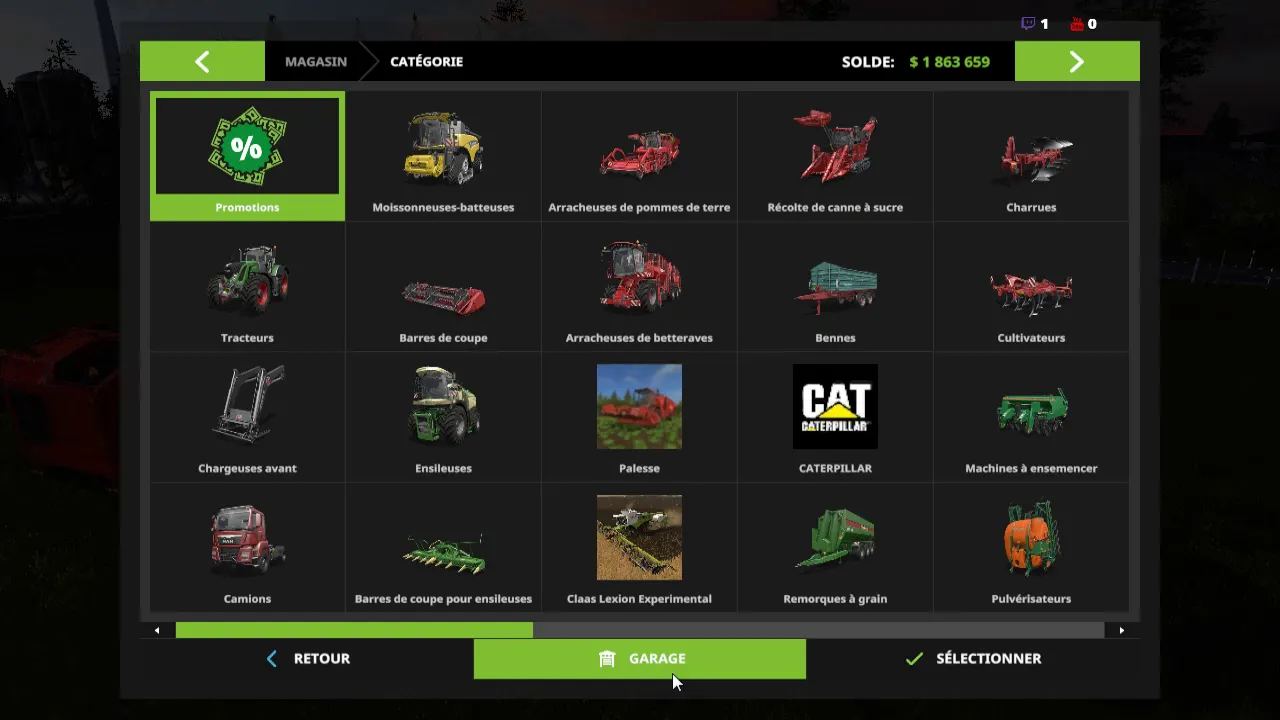The height and width of the screenshot is (720, 1280).
Task: Go to previous page with left chevron
Action: pyautogui.click(x=202, y=61)
